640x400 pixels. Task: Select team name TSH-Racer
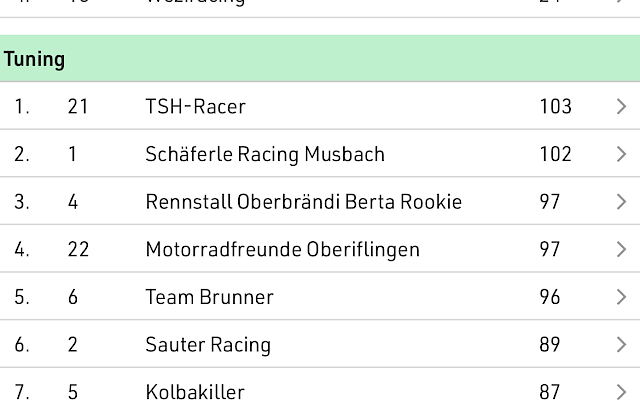pyautogui.click(x=196, y=107)
